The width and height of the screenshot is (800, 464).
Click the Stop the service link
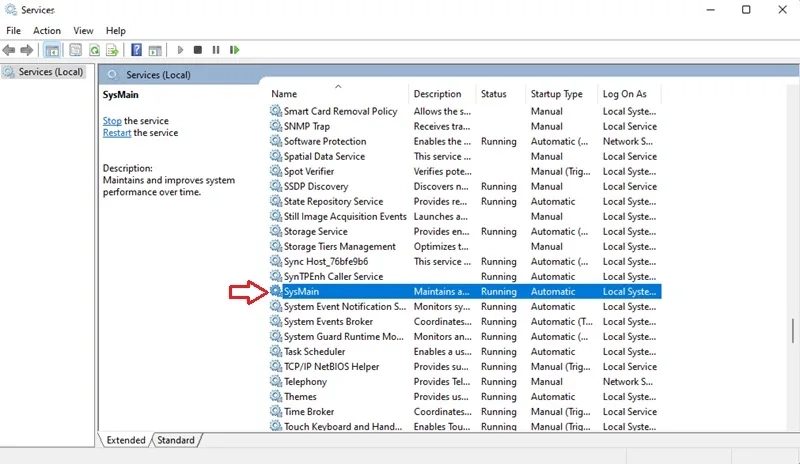(x=112, y=121)
